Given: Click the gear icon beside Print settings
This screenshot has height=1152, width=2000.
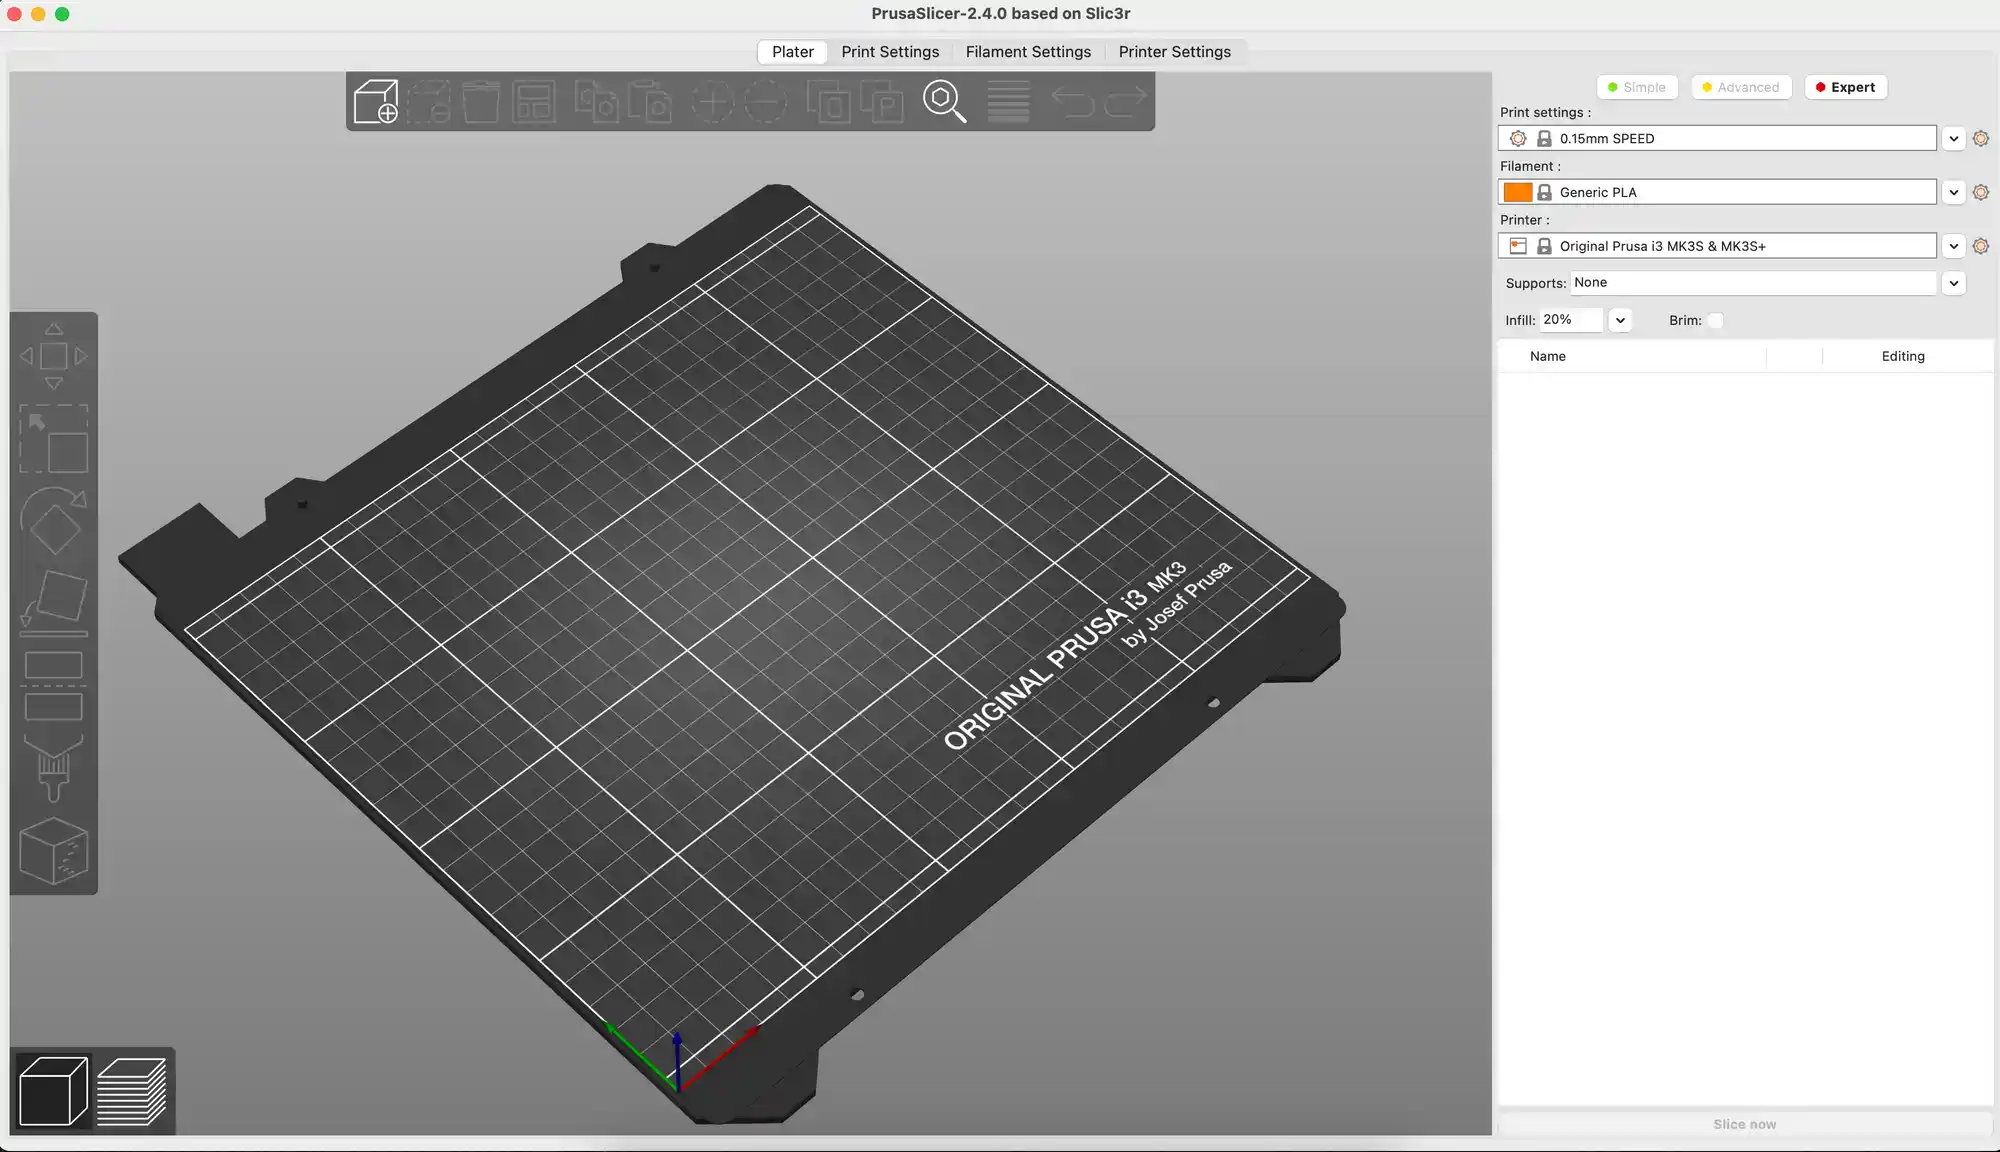Looking at the screenshot, I should [1981, 138].
